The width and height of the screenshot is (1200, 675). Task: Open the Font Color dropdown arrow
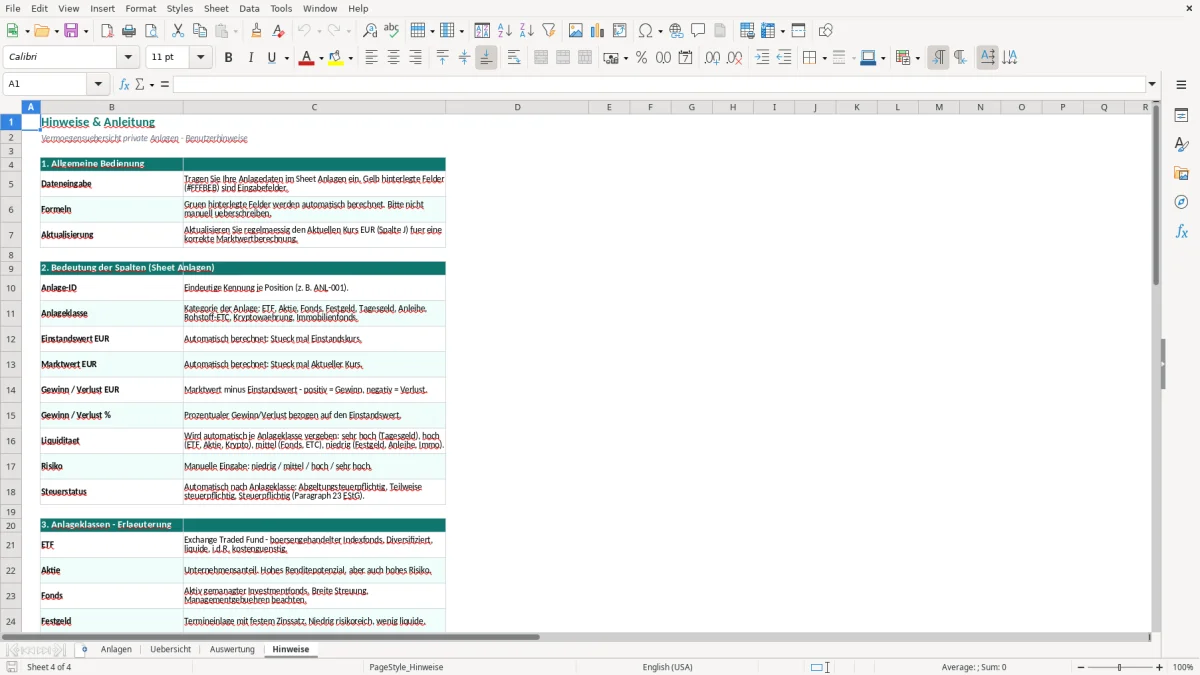[322, 58]
